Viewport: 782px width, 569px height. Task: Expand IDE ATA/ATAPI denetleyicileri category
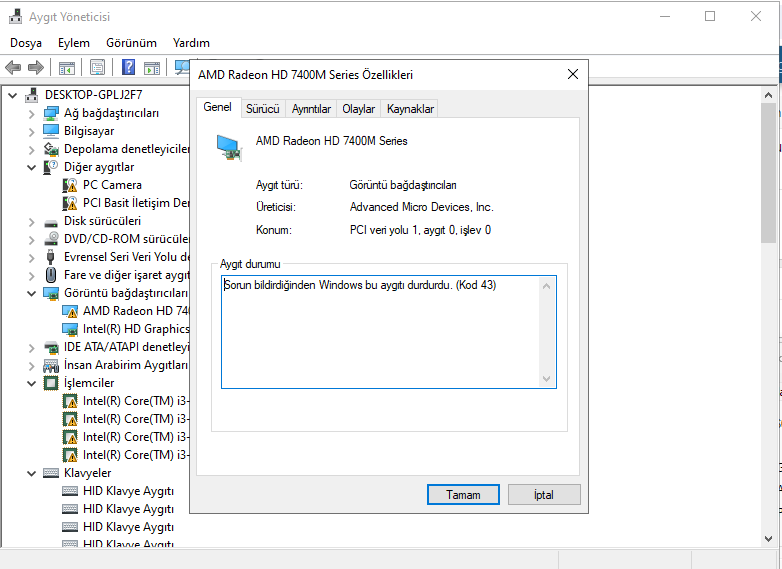(x=31, y=348)
